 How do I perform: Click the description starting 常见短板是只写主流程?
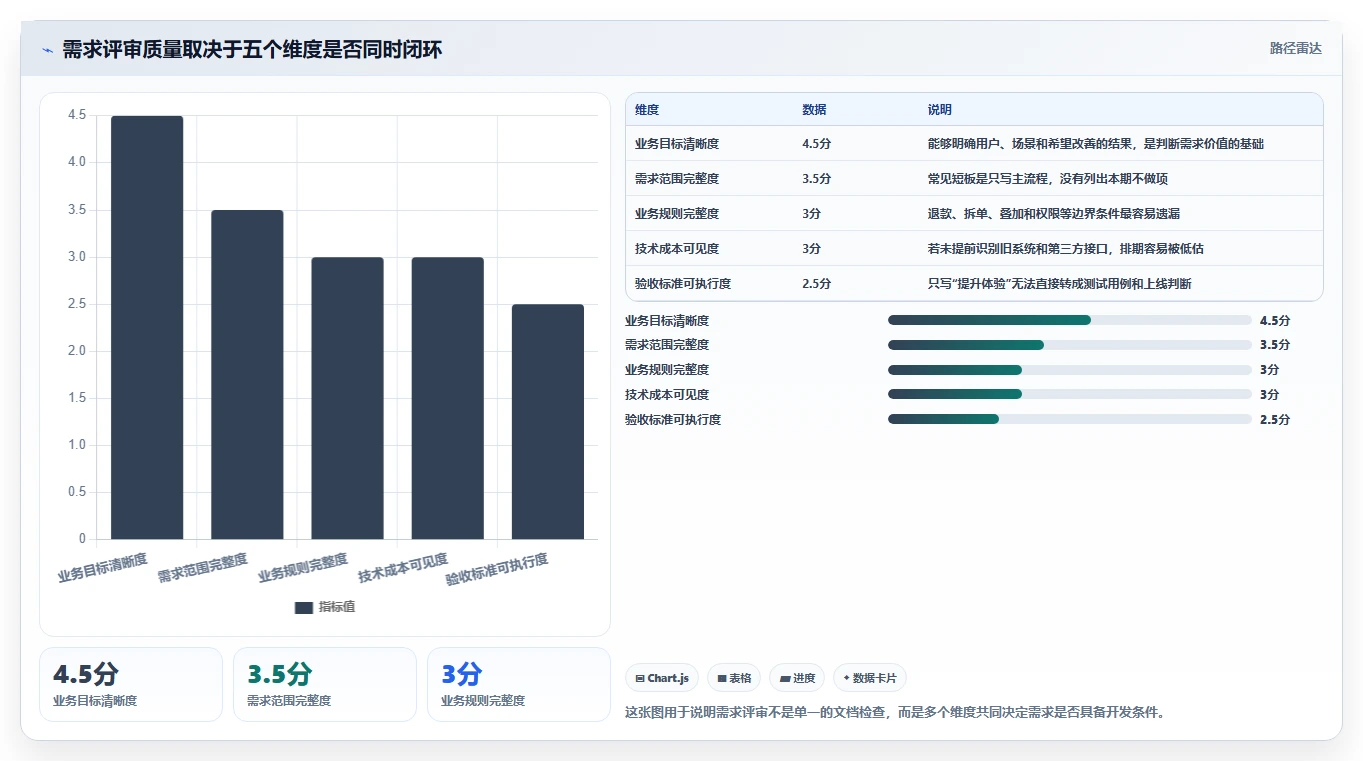[1048, 179]
